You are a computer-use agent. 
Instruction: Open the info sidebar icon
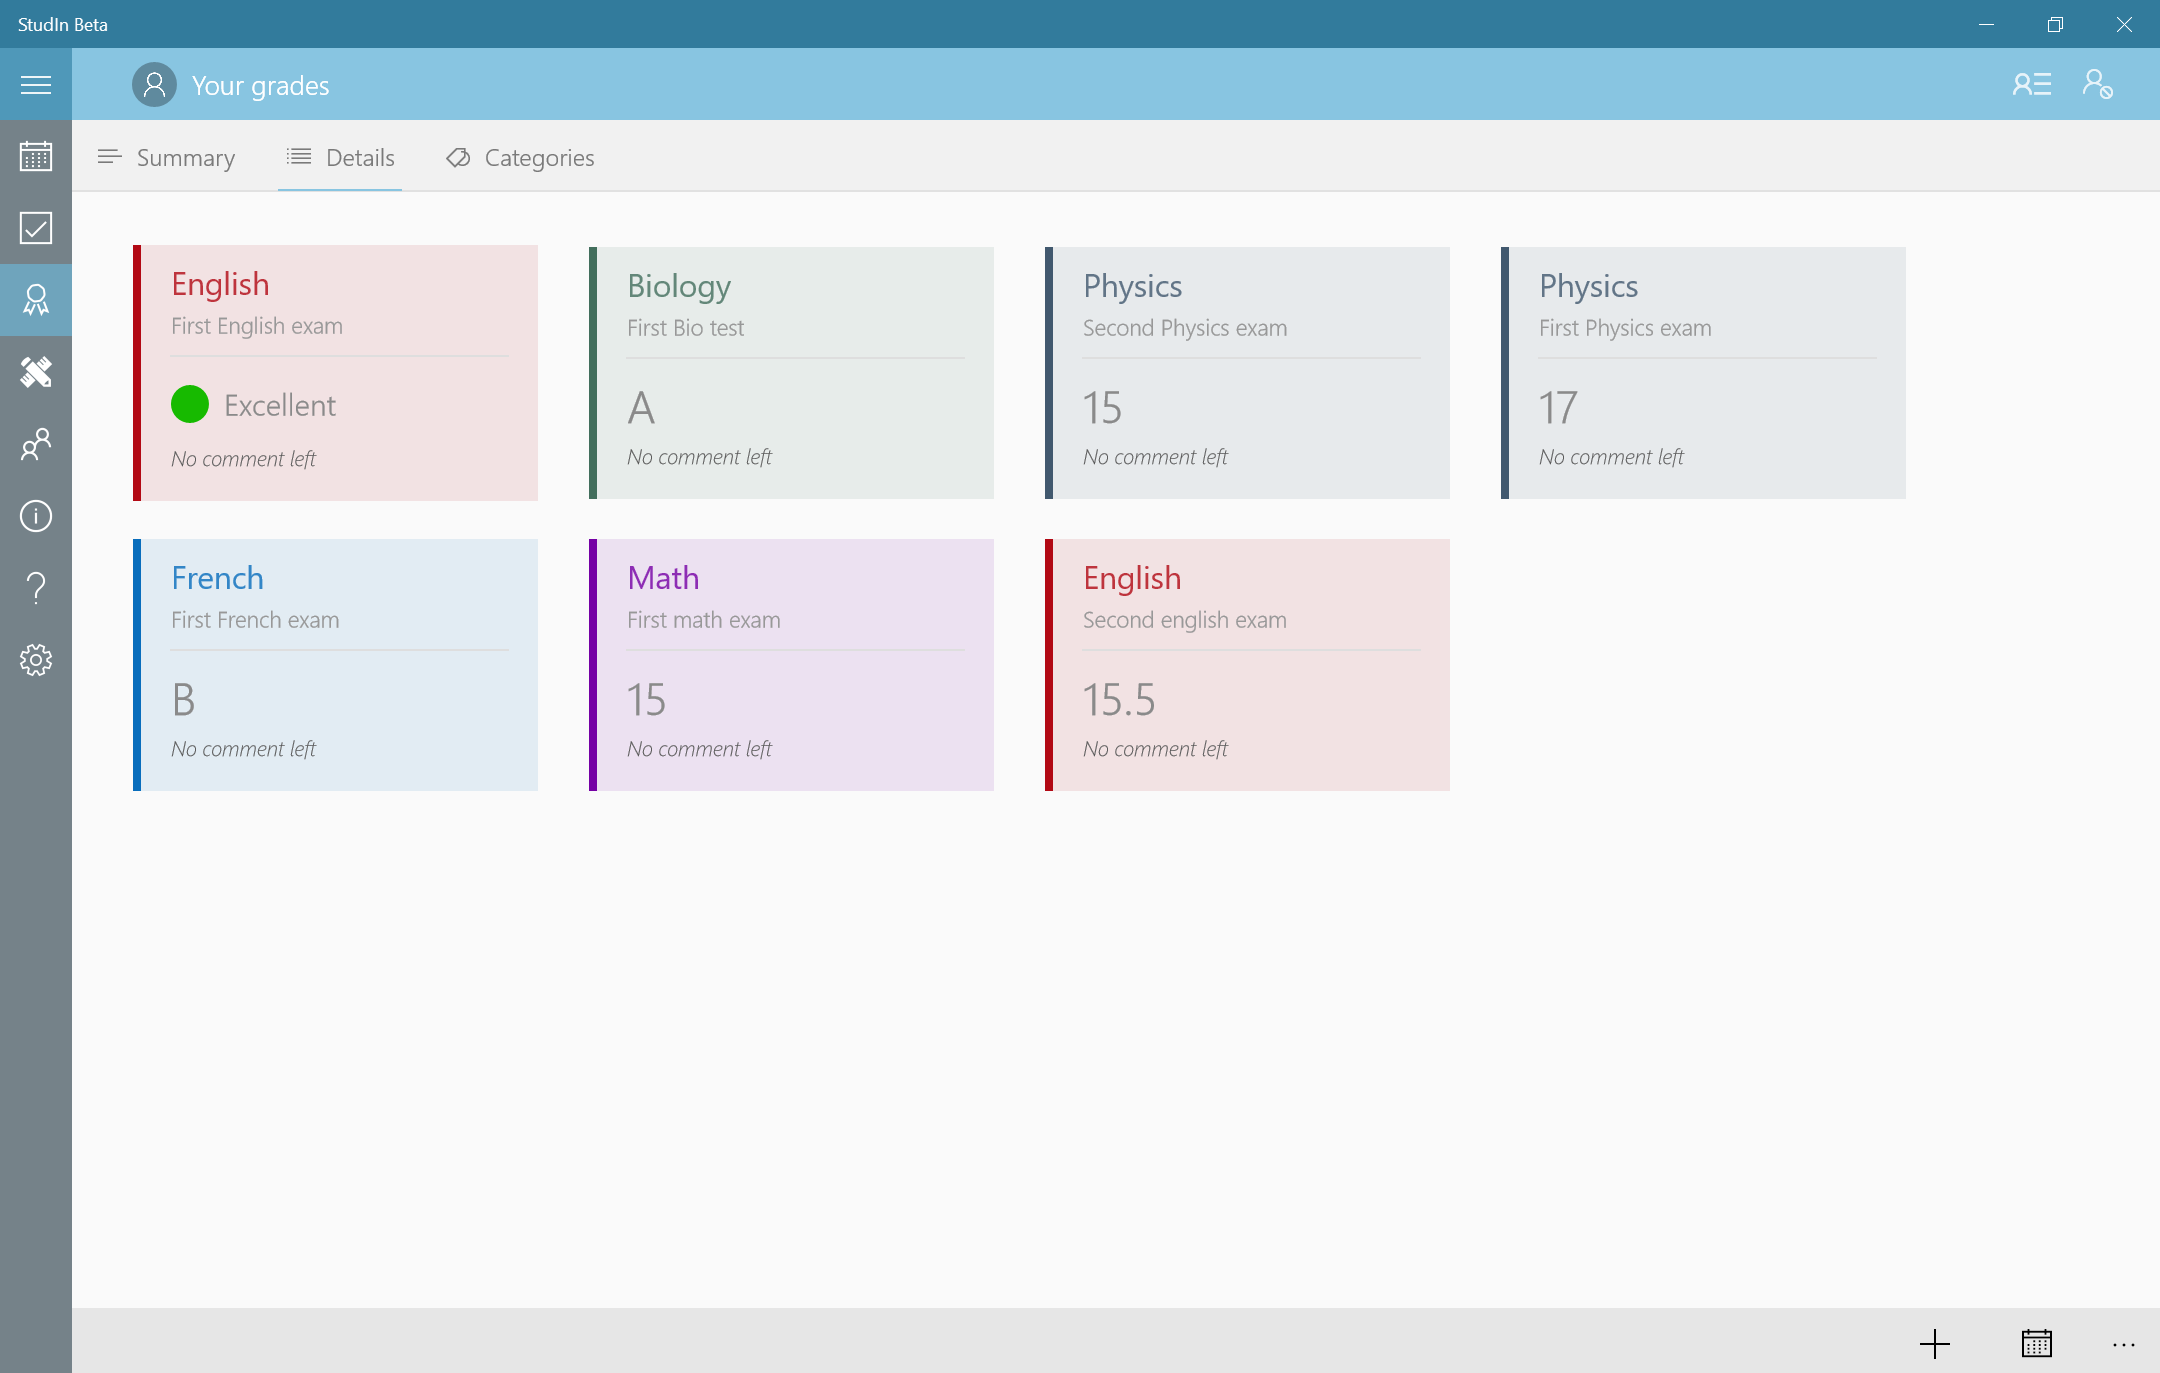(x=36, y=516)
